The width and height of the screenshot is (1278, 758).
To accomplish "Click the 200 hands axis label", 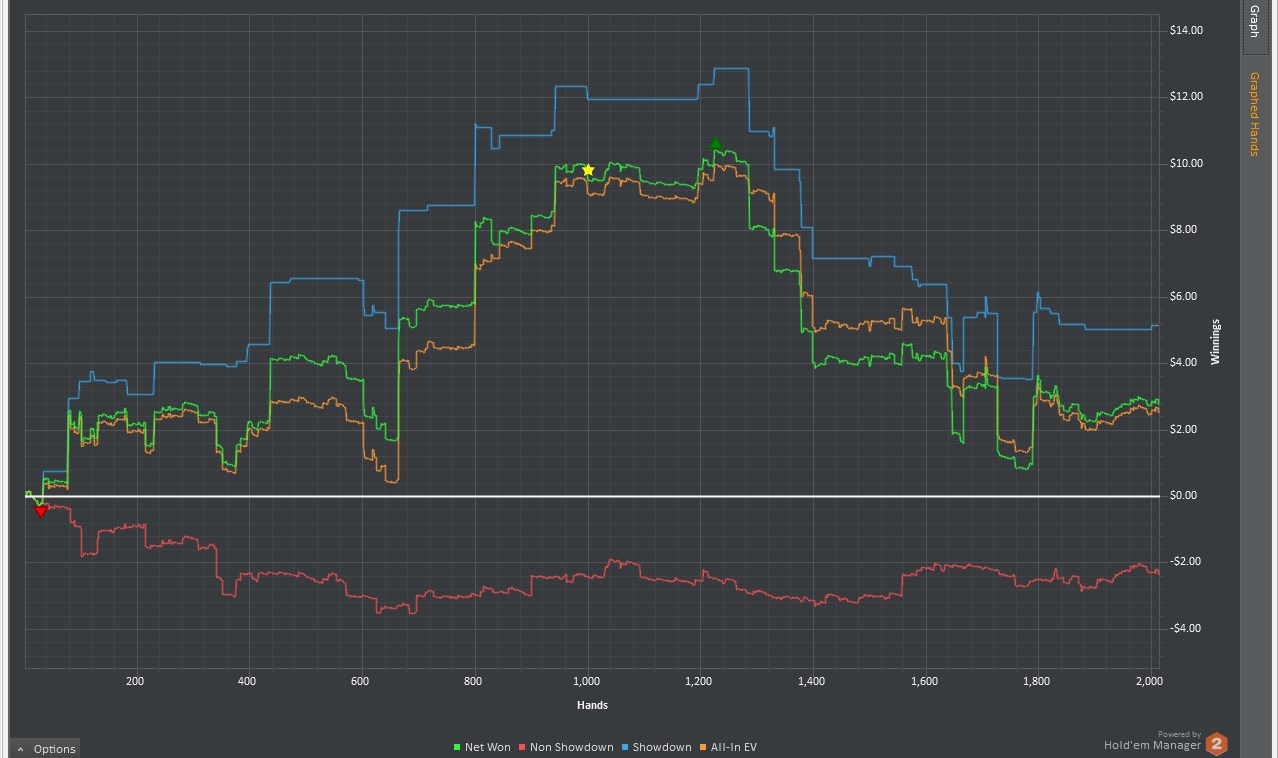I will tap(135, 681).
